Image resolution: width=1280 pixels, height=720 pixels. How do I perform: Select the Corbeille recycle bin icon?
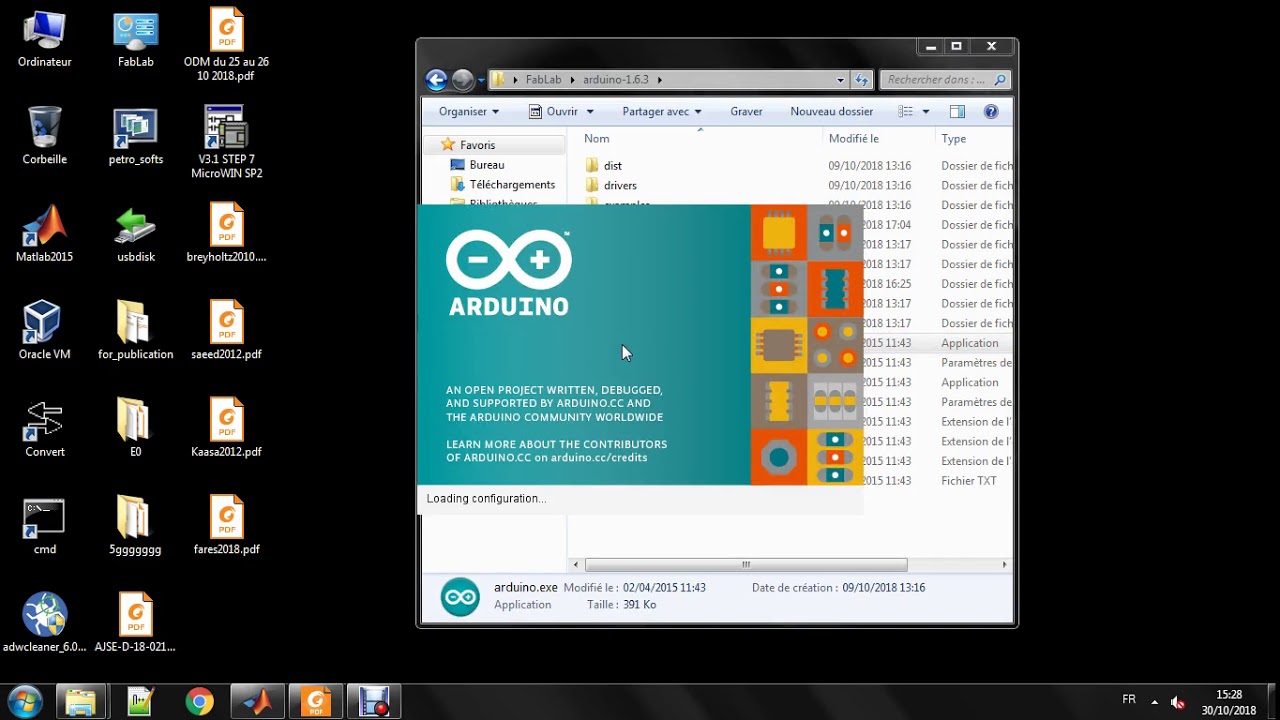coord(44,136)
